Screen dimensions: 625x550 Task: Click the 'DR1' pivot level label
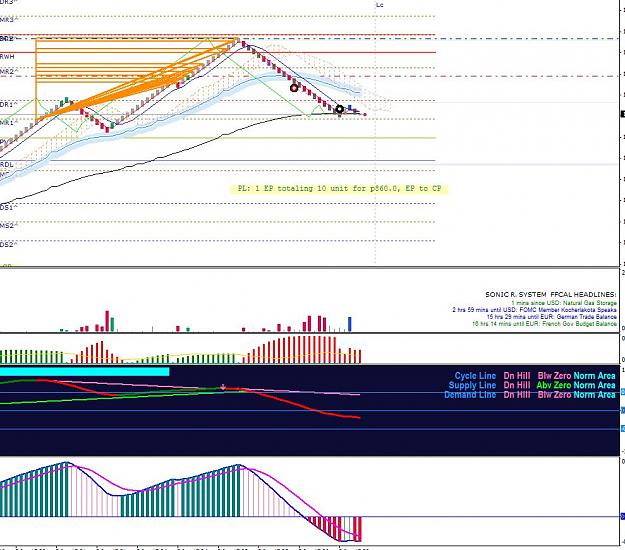(x=7, y=105)
